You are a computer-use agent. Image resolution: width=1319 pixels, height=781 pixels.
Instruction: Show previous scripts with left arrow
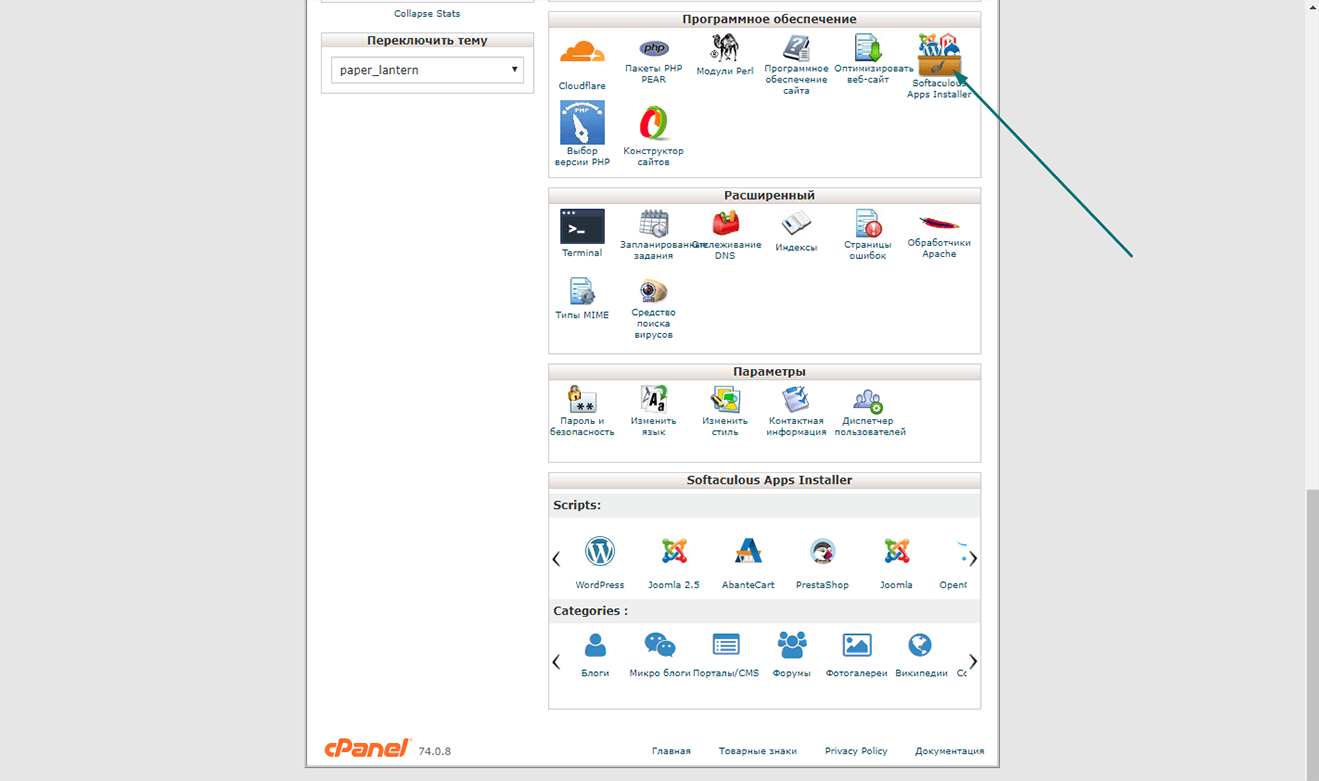tap(556, 559)
